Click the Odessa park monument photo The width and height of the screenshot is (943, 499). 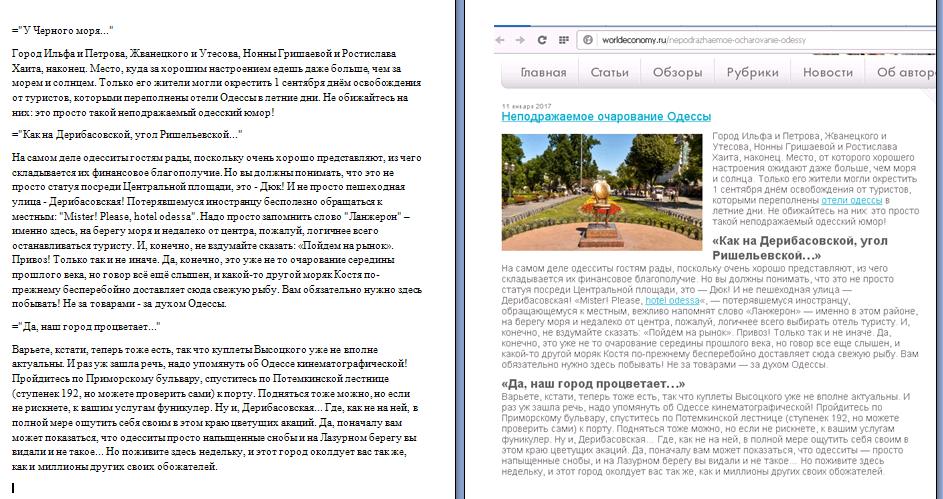(602, 192)
